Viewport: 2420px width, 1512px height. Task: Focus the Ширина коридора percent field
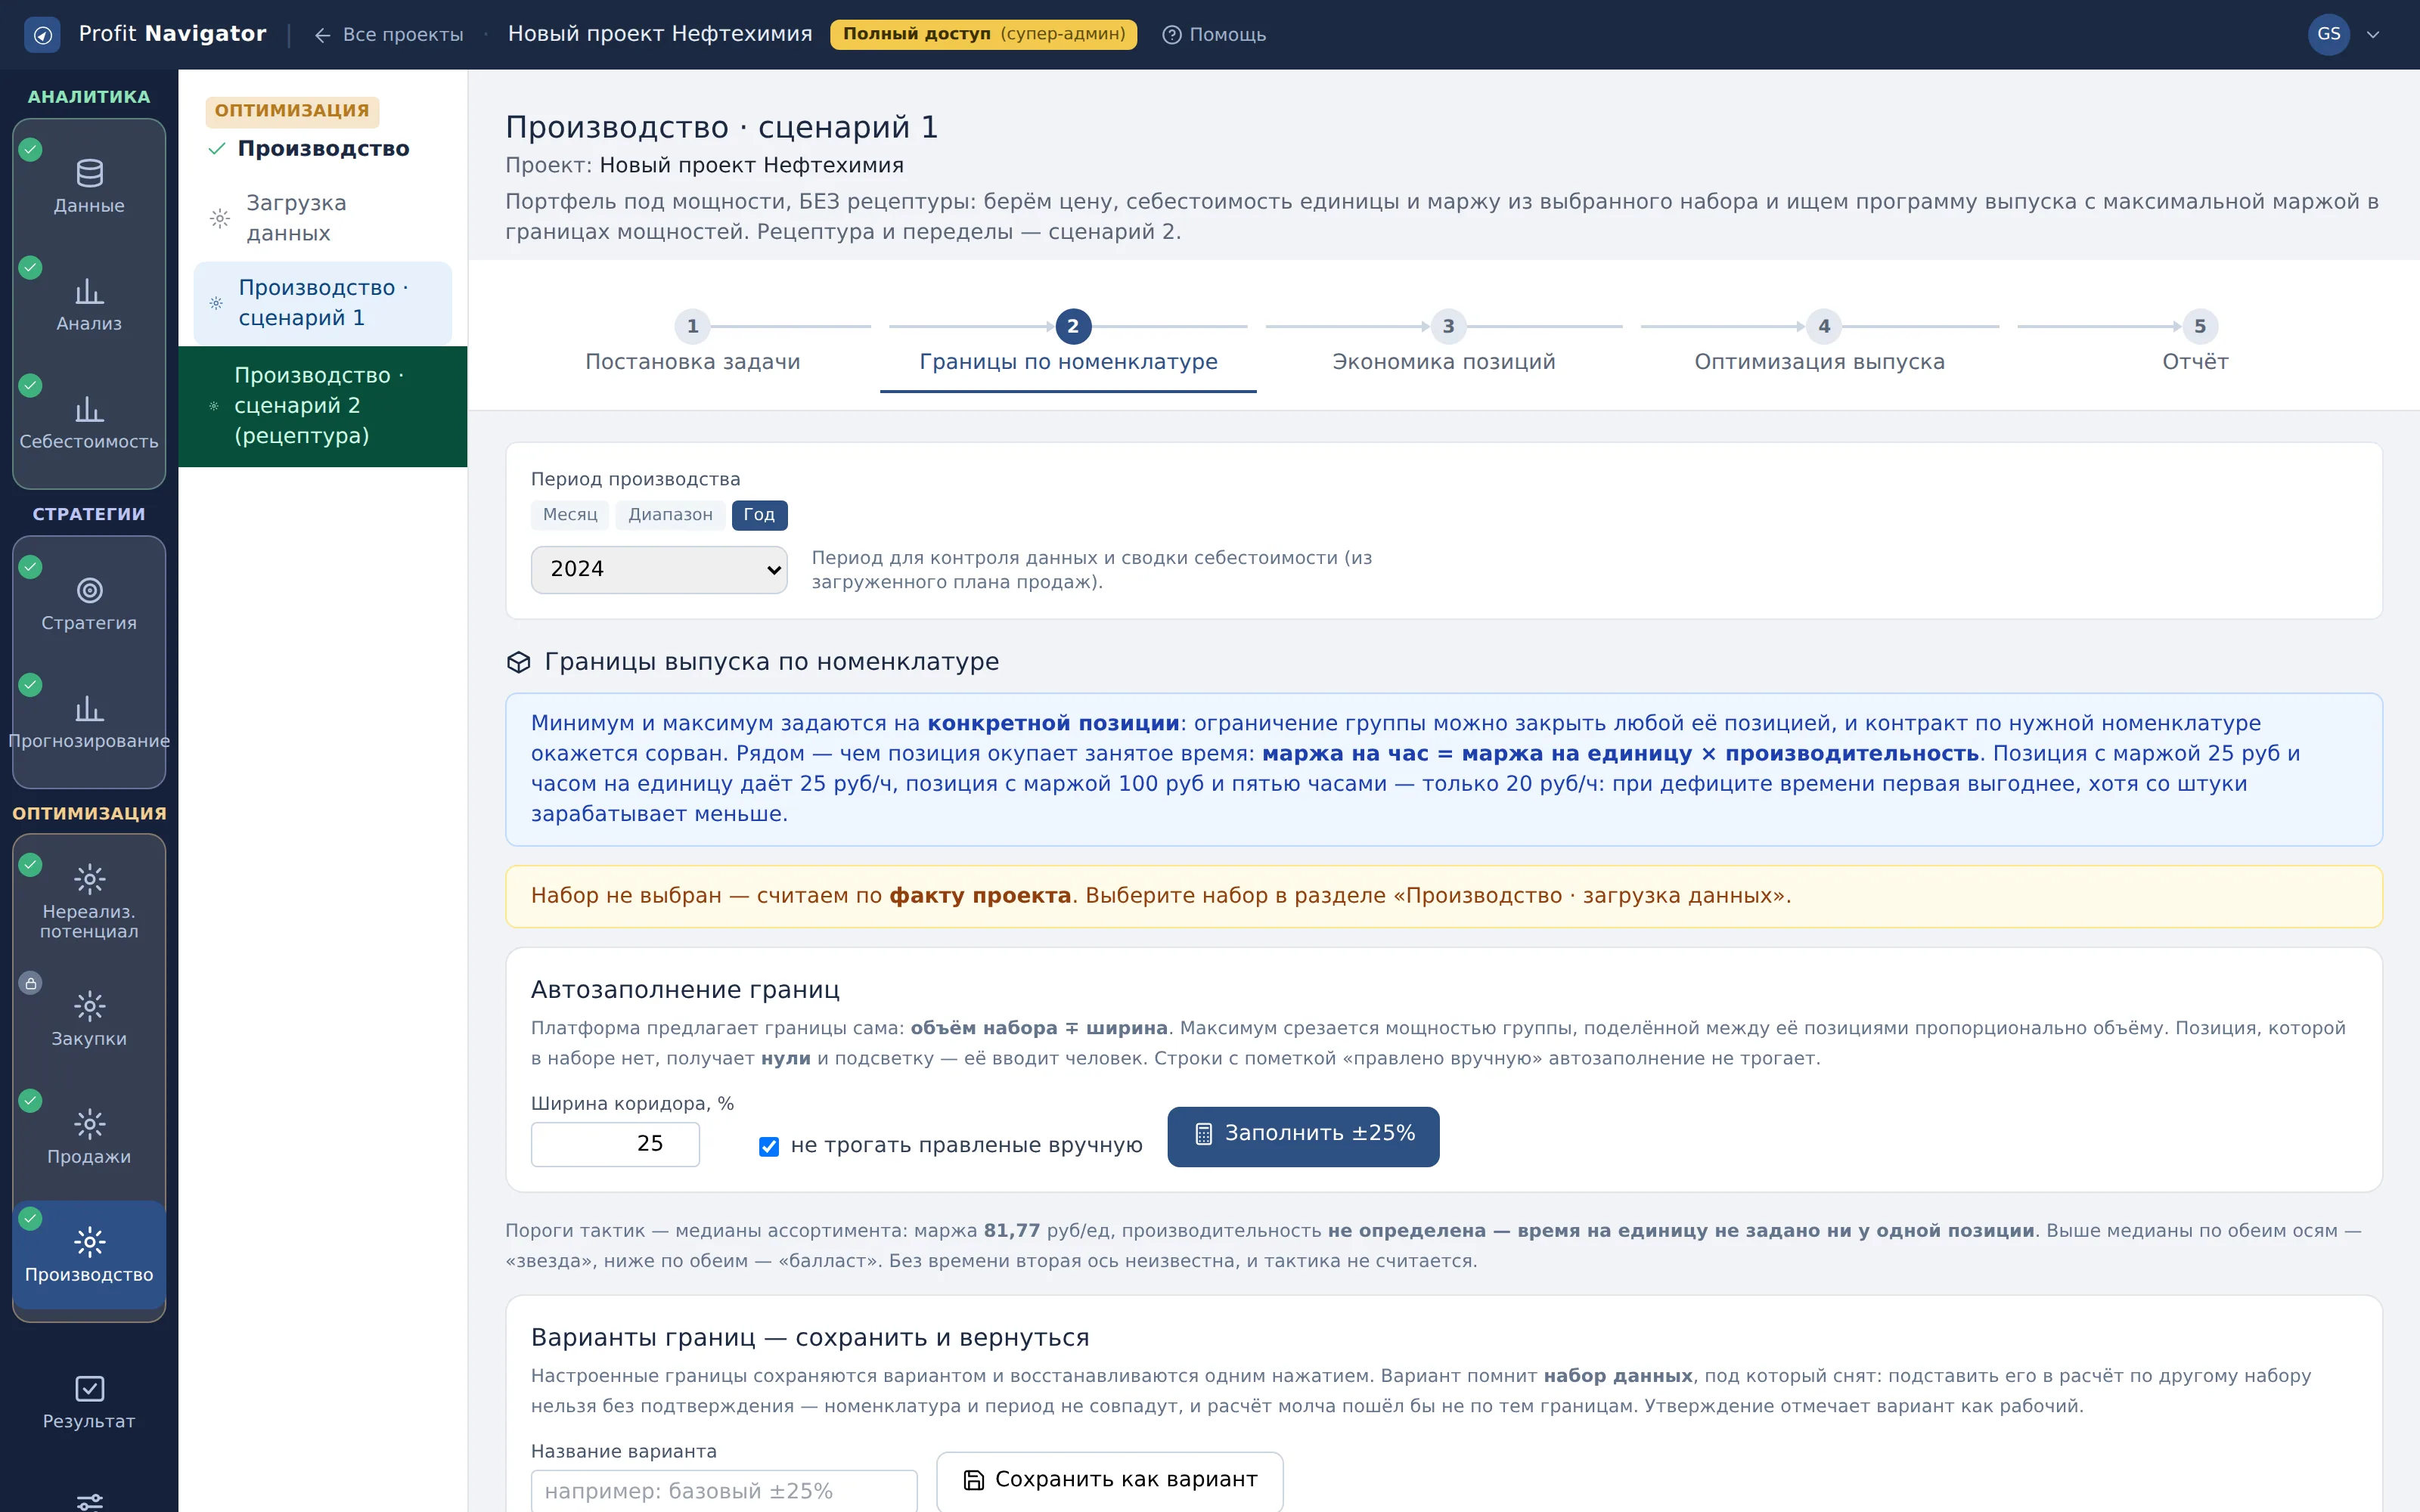pyautogui.click(x=615, y=1144)
